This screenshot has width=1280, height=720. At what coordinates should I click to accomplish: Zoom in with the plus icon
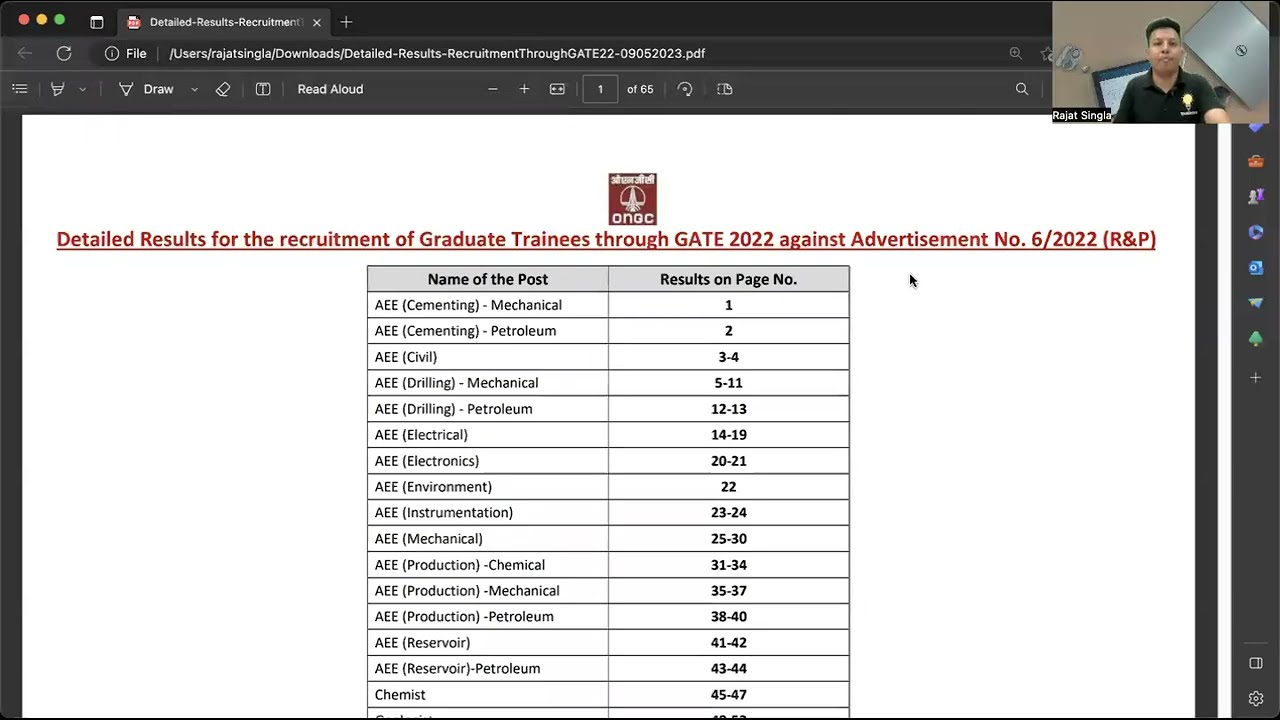pos(524,89)
